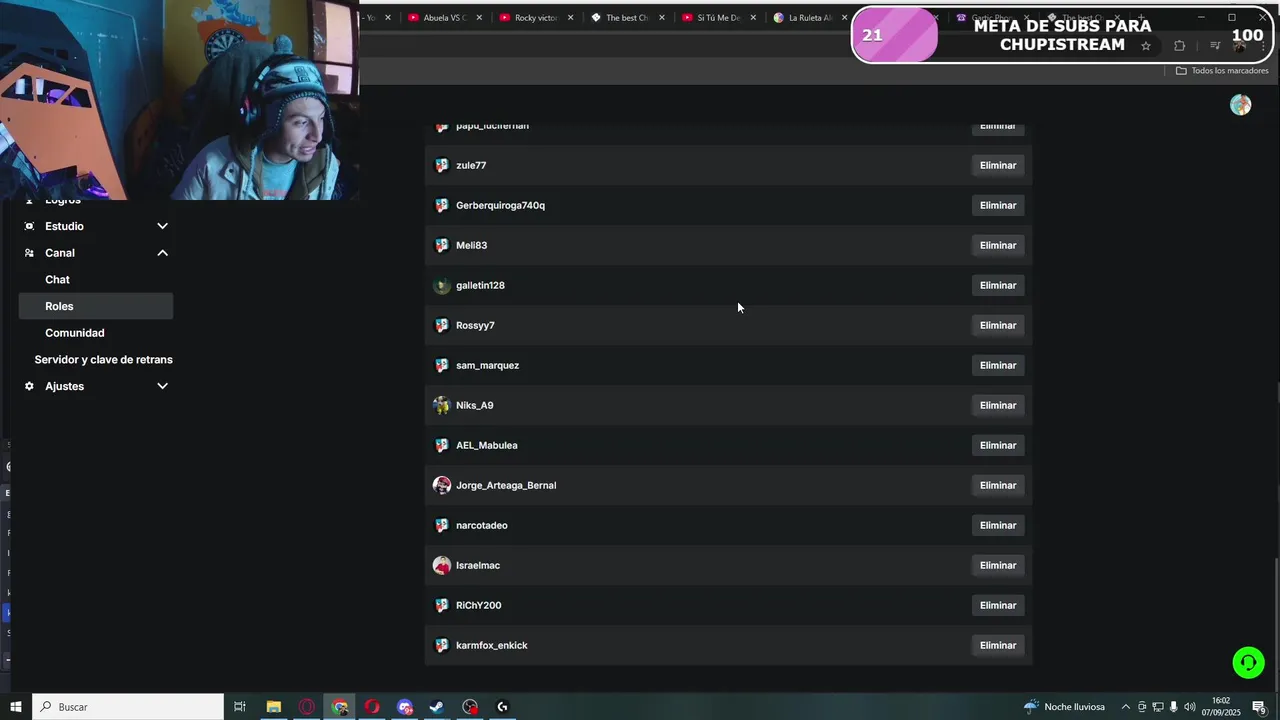
Task: Click the Ajustes gear icon
Action: coord(29,386)
